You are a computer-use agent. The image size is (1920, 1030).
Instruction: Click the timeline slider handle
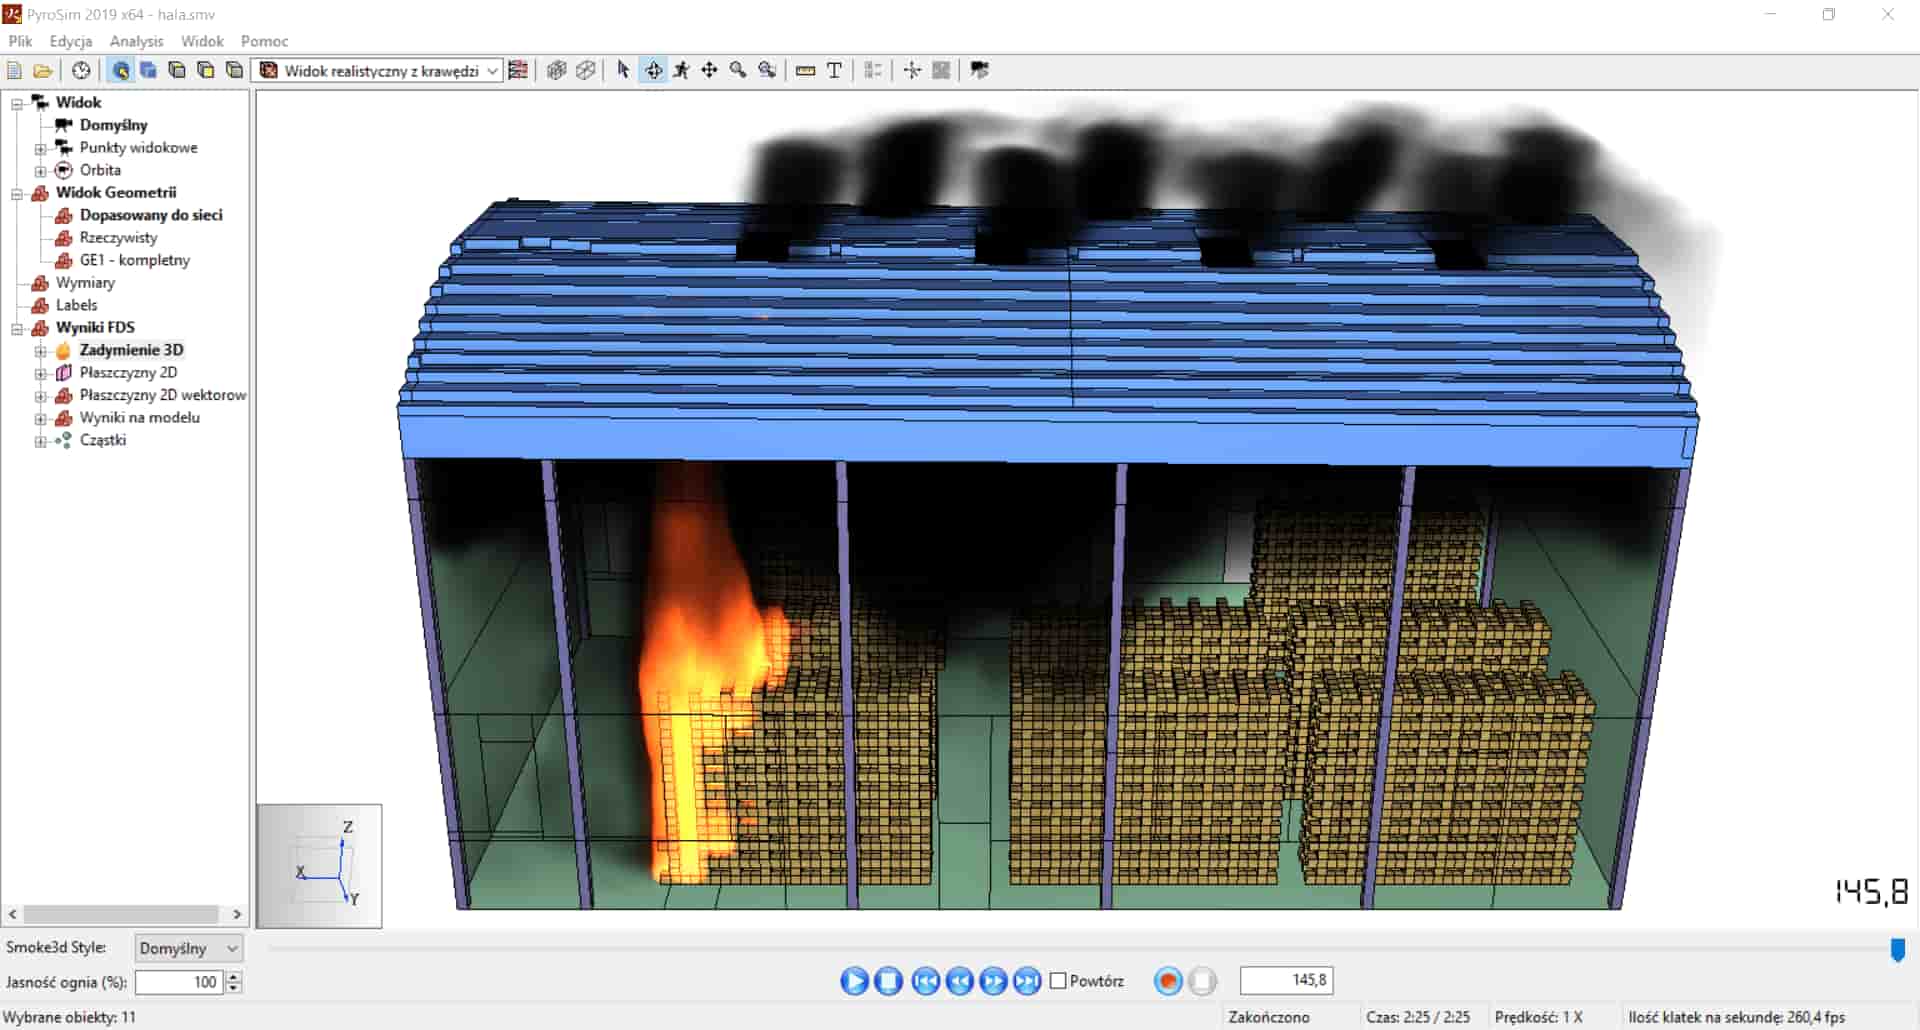coord(1897,949)
